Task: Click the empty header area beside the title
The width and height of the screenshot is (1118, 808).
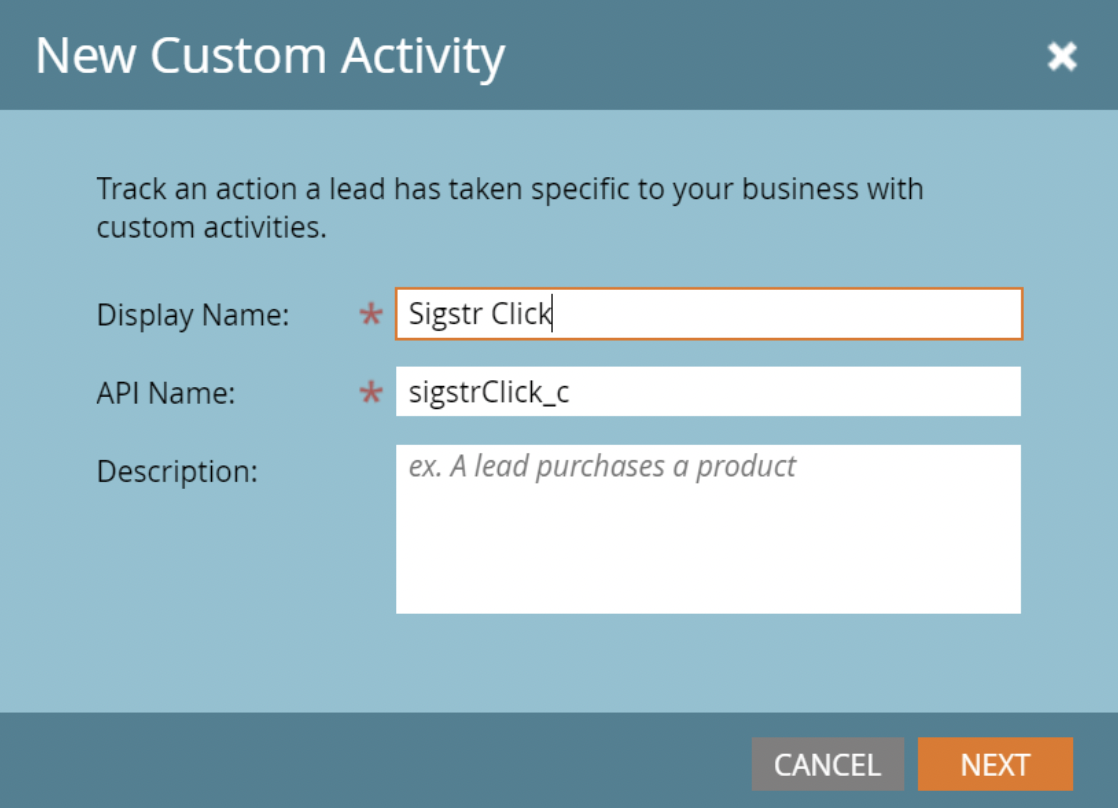Action: (770, 56)
